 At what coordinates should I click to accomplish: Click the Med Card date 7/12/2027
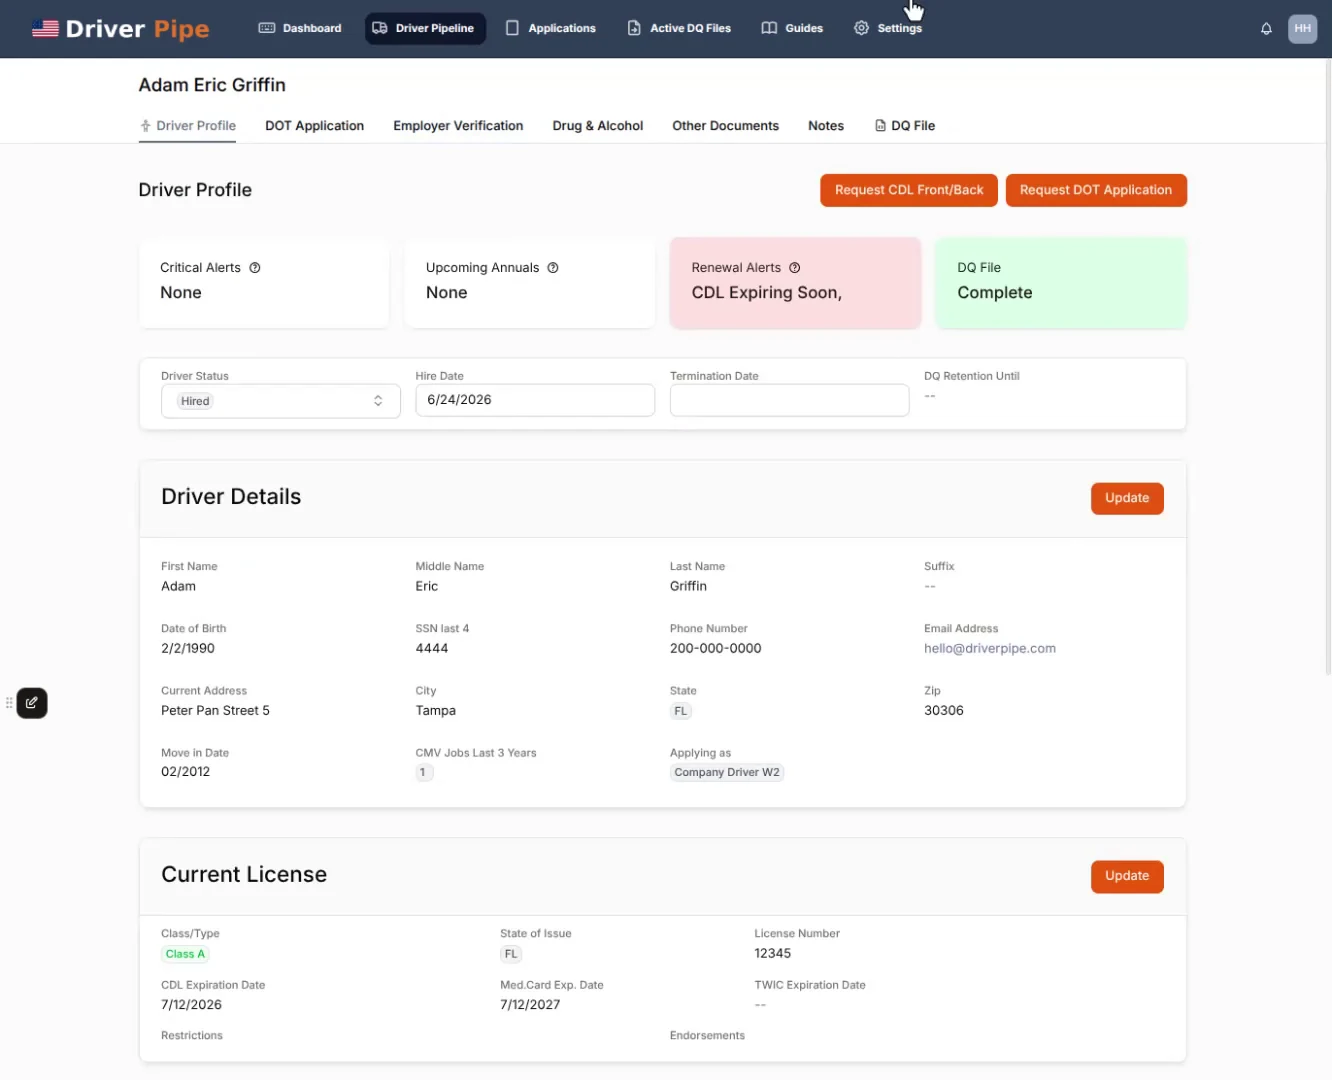[530, 1005]
